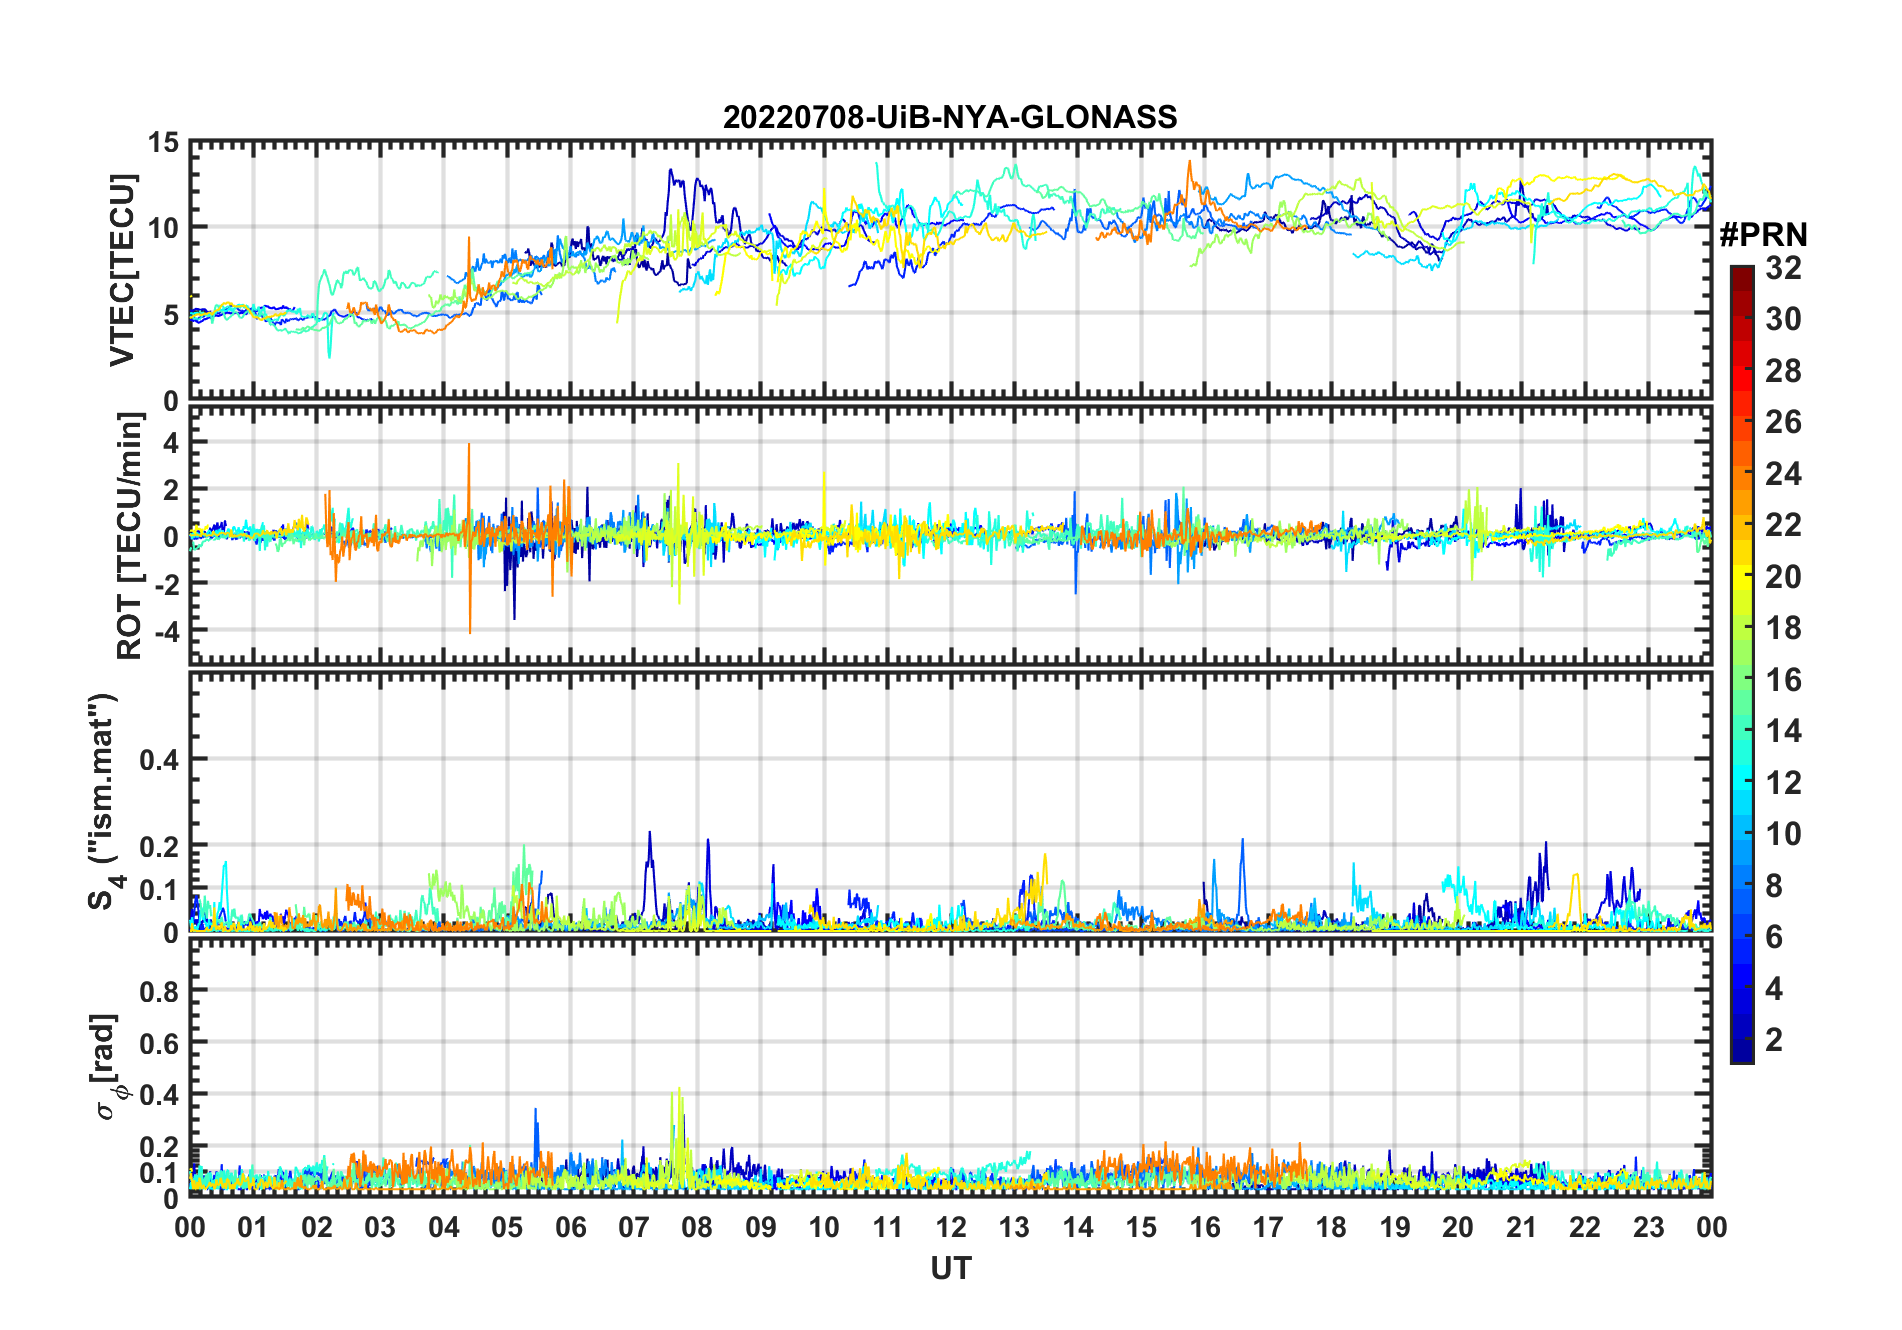Click the UT x-axis label
This screenshot has height=1330, width=1902.
pos(950,1269)
